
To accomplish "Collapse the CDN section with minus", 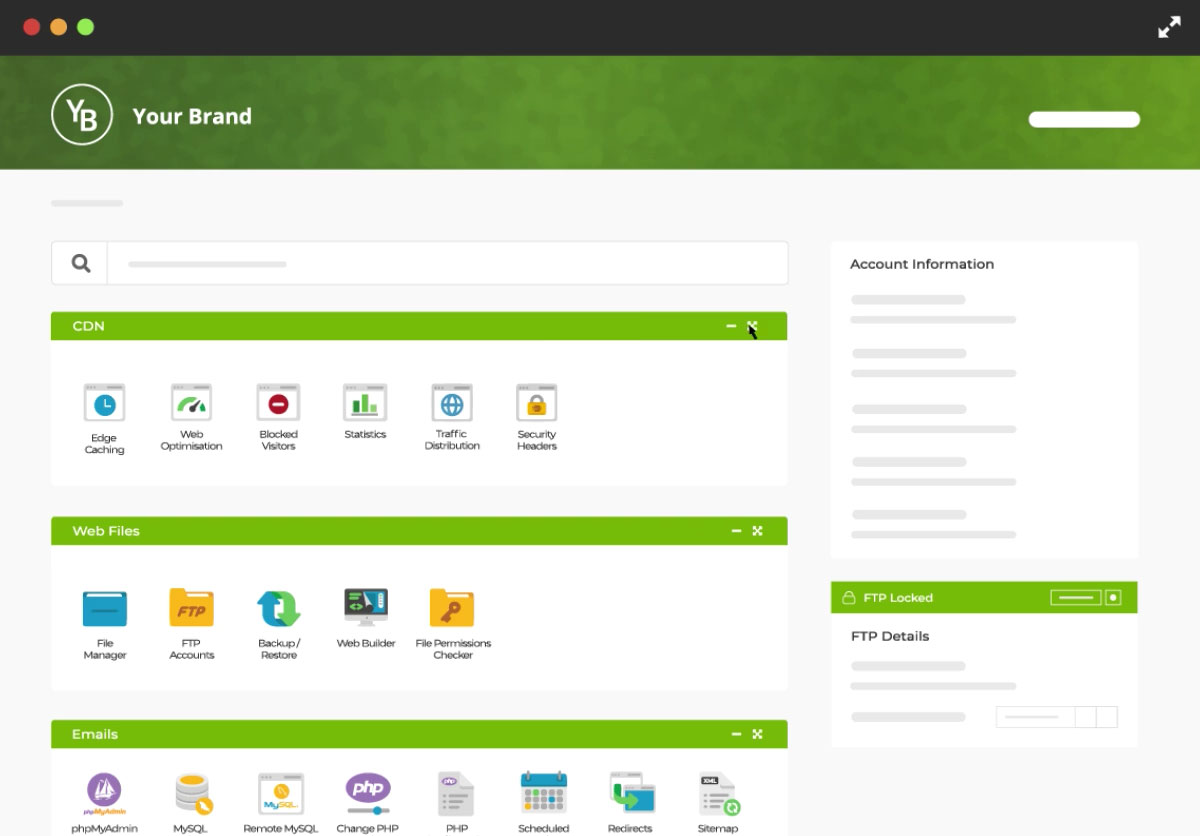I will pyautogui.click(x=731, y=326).
